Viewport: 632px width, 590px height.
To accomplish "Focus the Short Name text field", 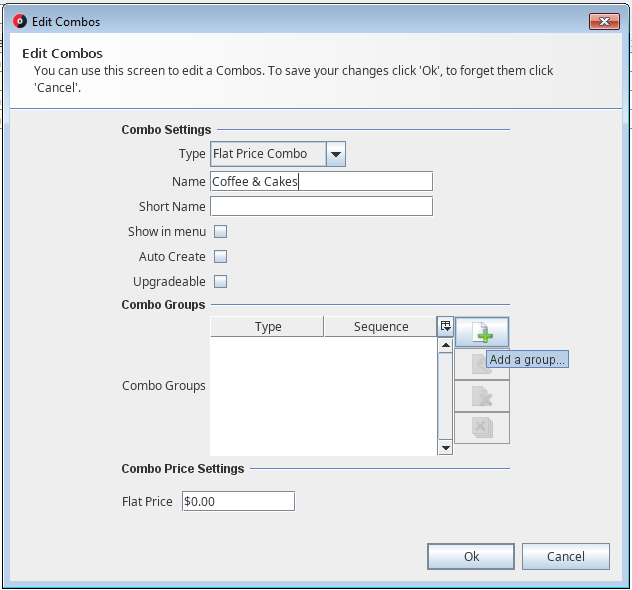I will 321,206.
